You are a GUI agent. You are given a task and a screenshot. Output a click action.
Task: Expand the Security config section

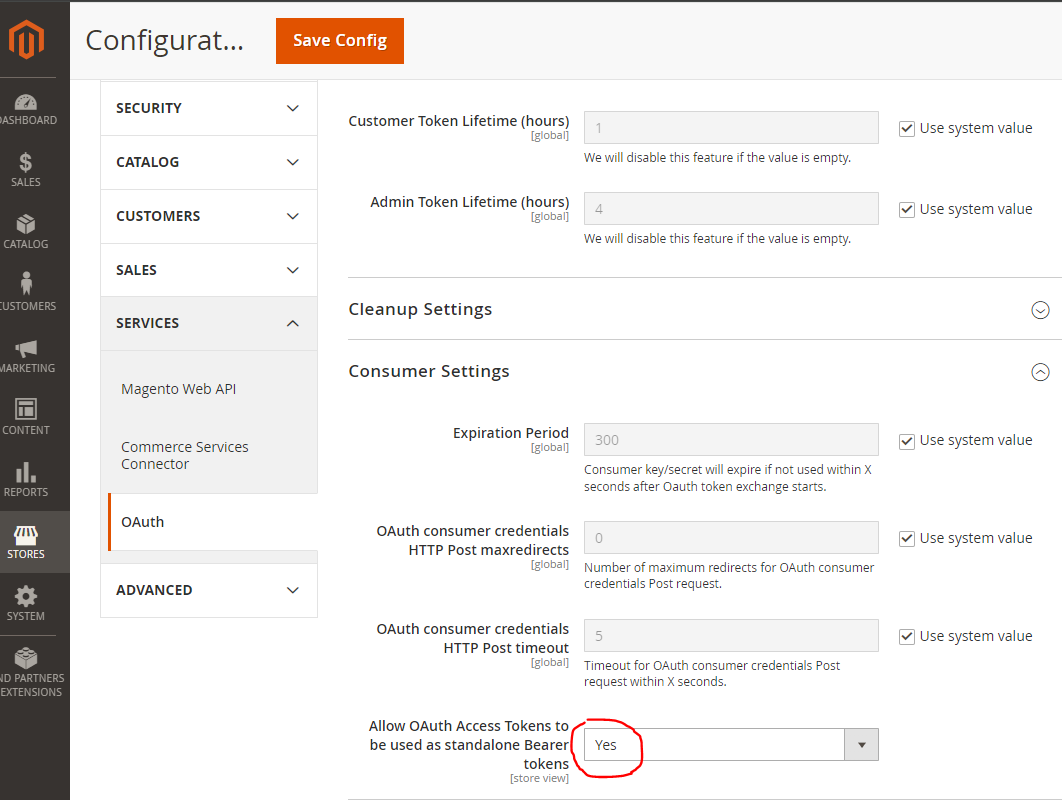pos(209,108)
